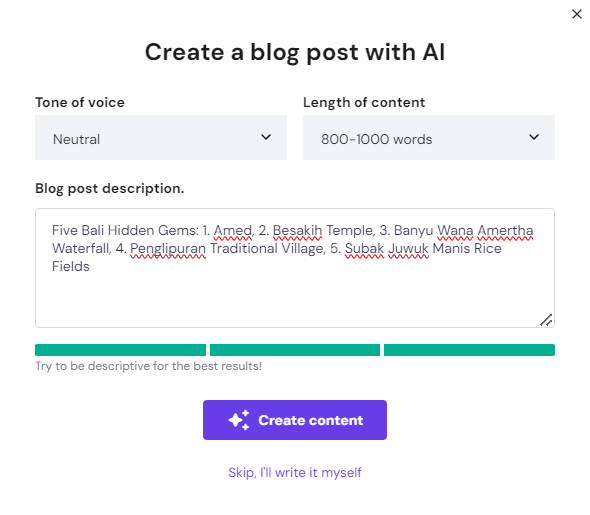
Task: Place cursor on the word 'Juwuk'
Action: click(408, 249)
